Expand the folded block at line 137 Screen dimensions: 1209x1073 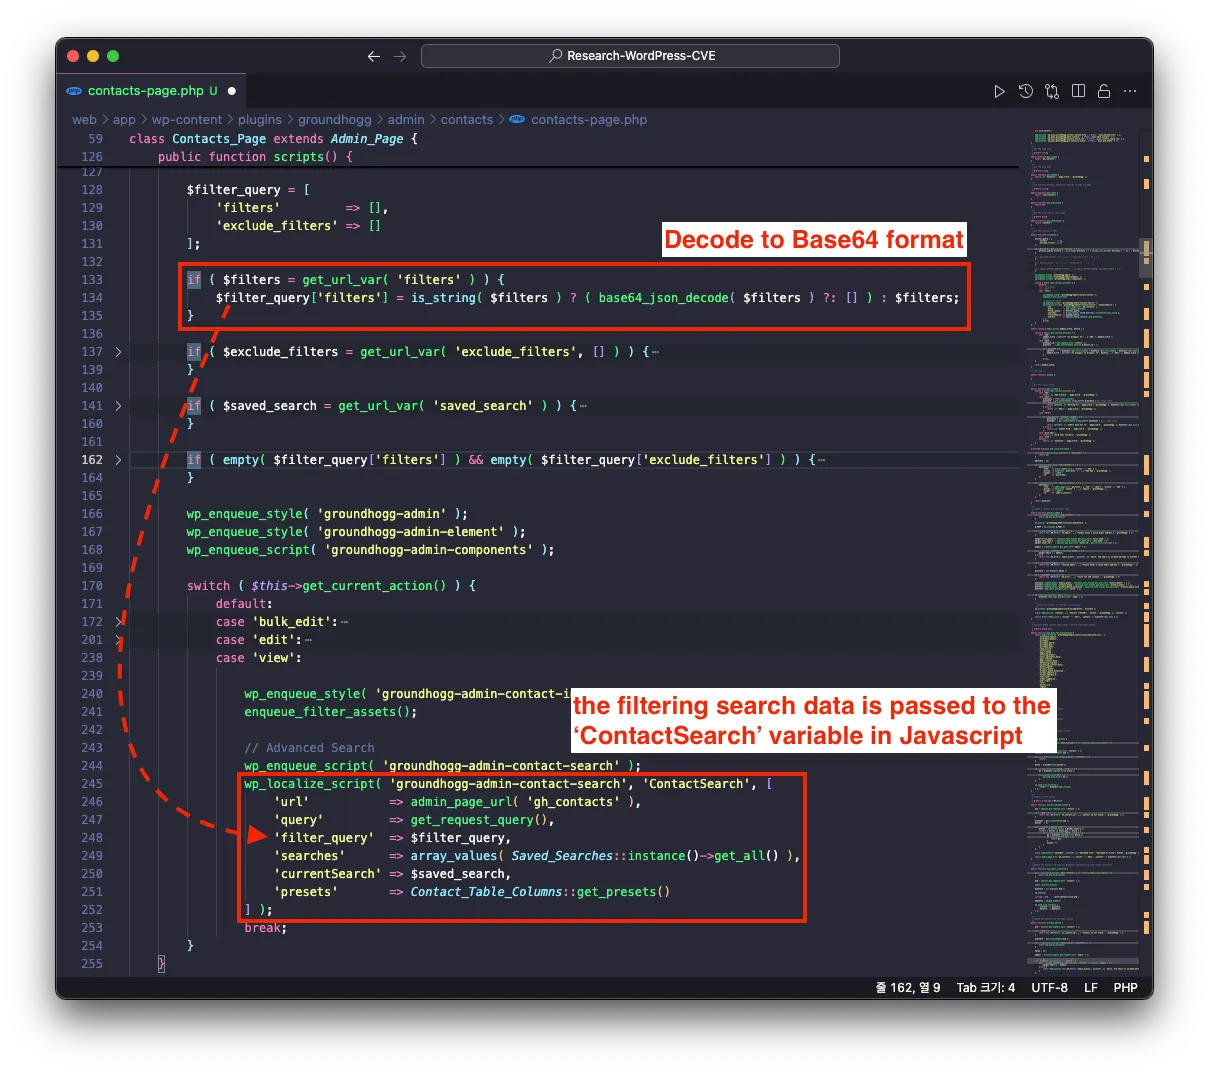(x=118, y=352)
